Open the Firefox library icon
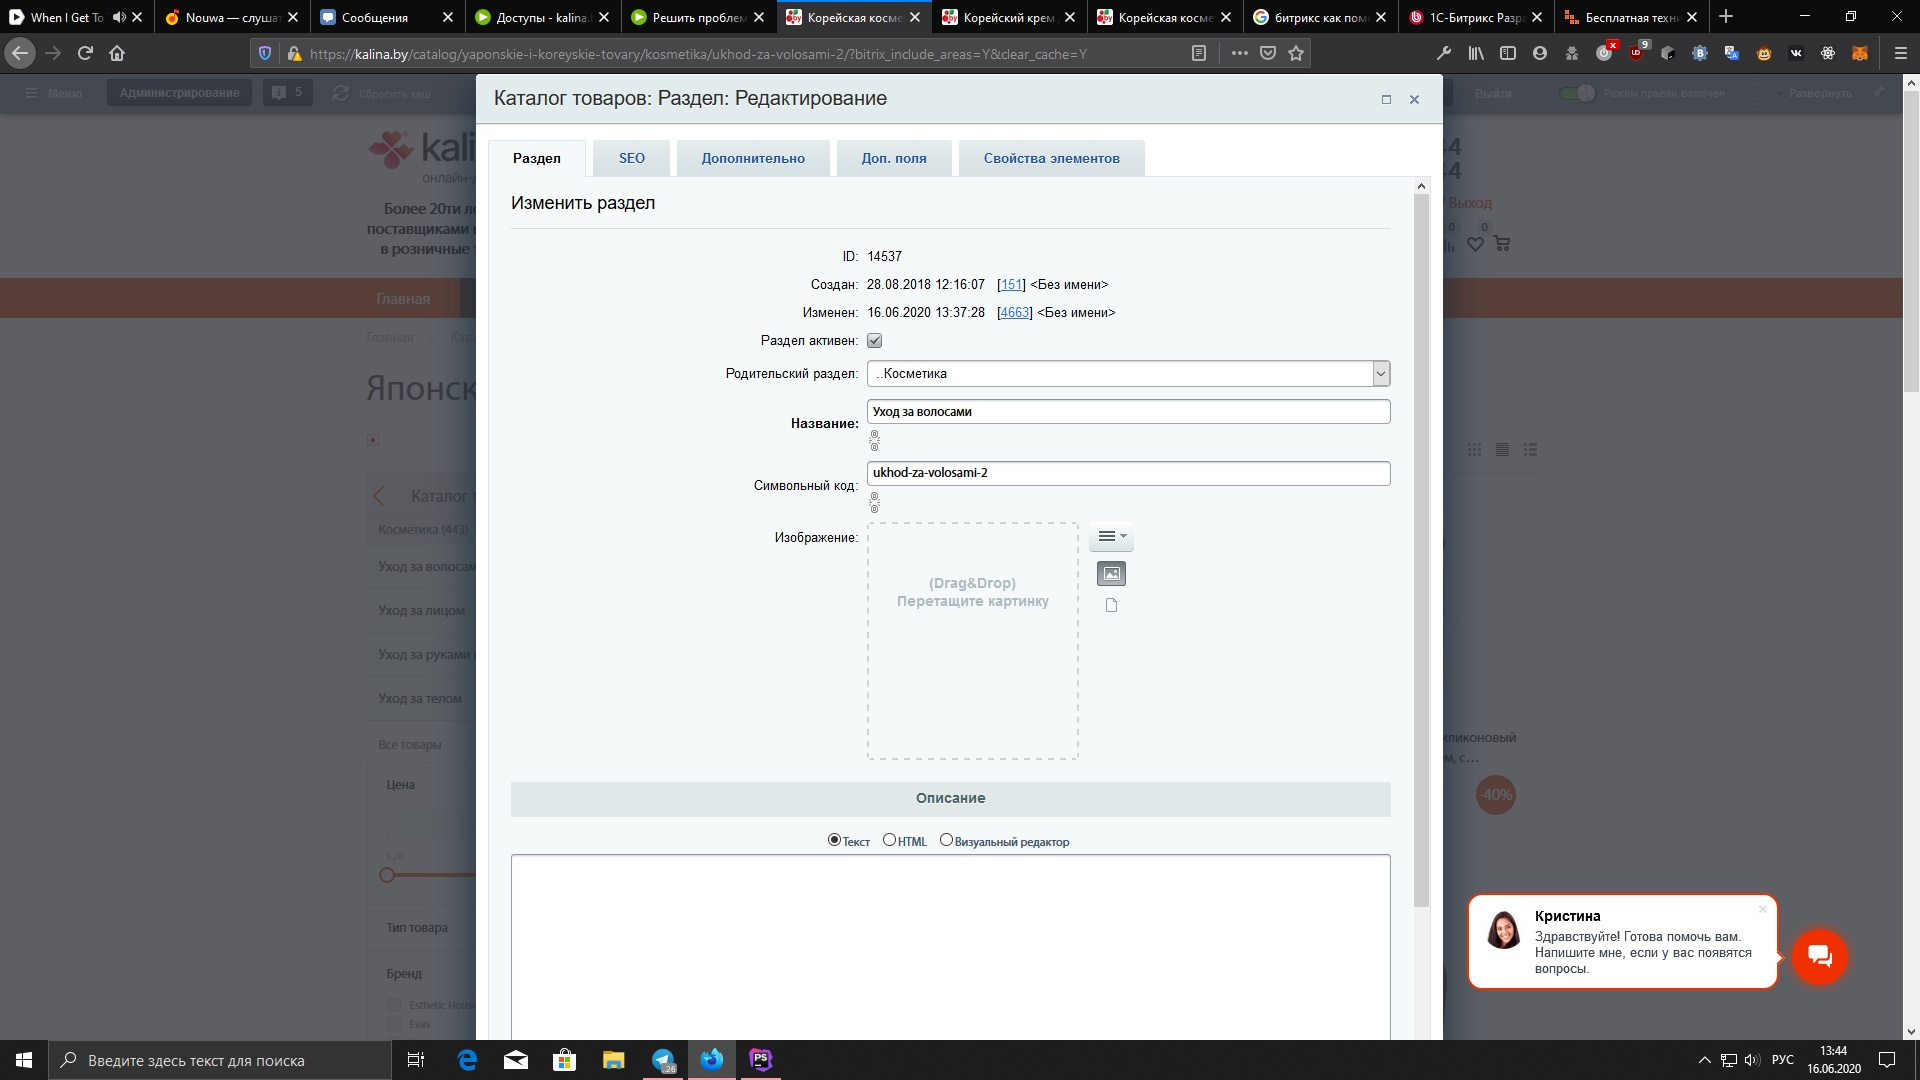The height and width of the screenshot is (1080, 1920). [x=1476, y=53]
